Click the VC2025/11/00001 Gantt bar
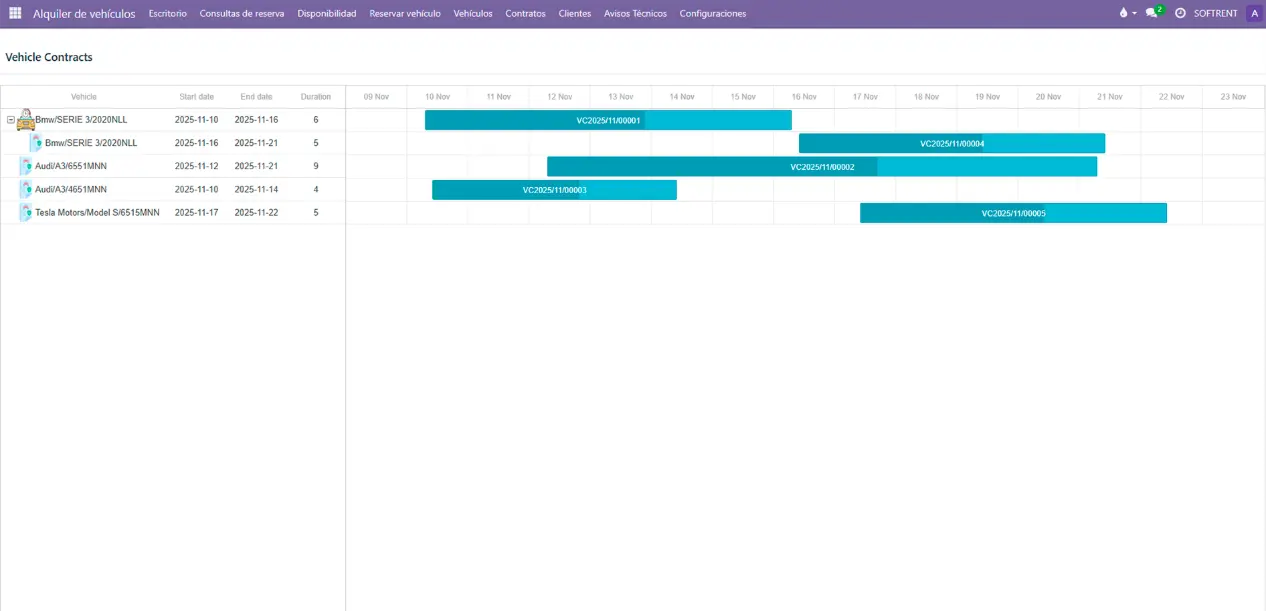Viewport: 1266px width, 611px height. pyautogui.click(x=608, y=120)
